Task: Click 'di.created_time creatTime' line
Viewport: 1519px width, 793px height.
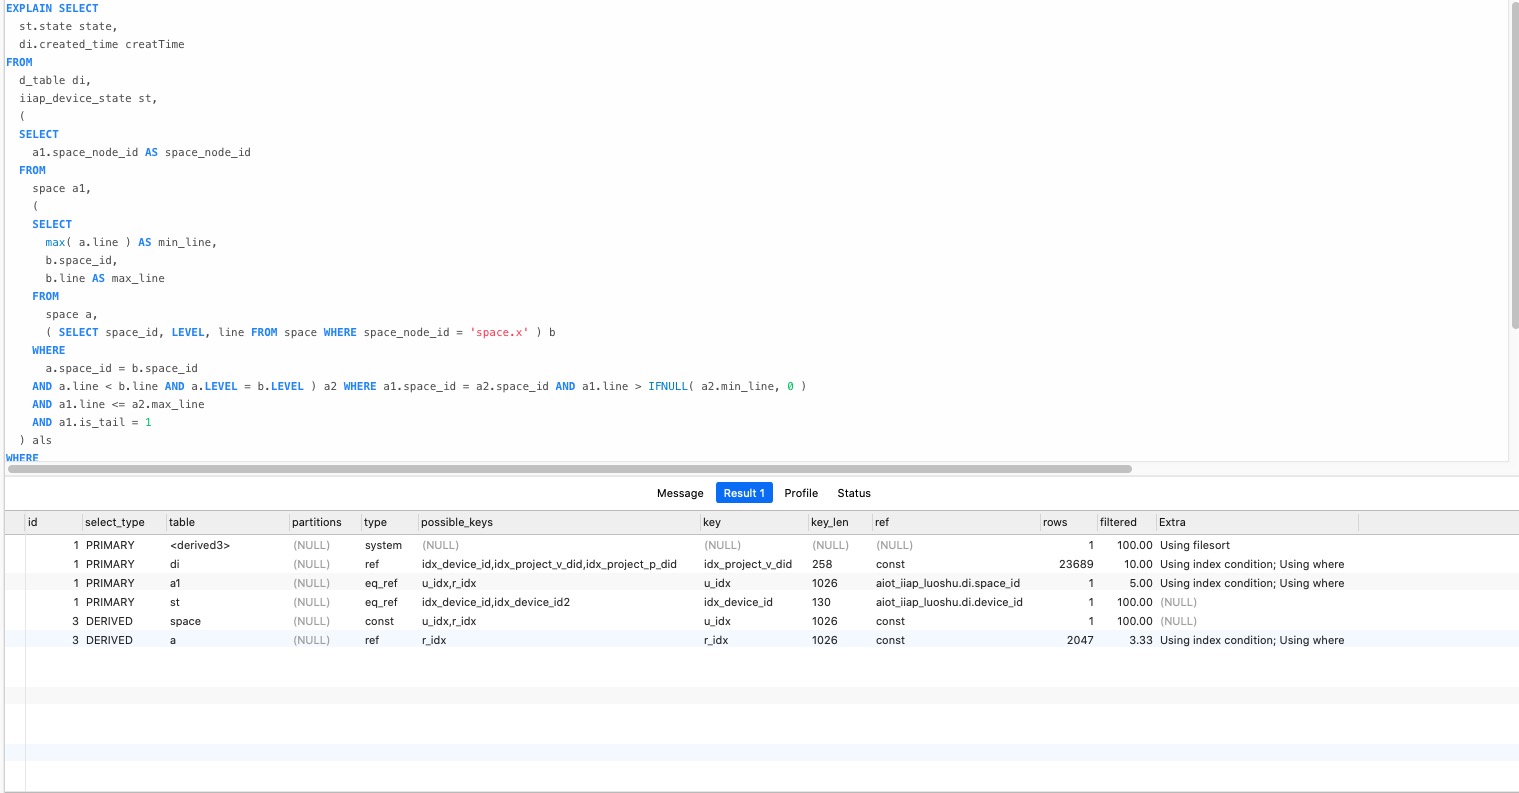Action: pyautogui.click(x=102, y=44)
